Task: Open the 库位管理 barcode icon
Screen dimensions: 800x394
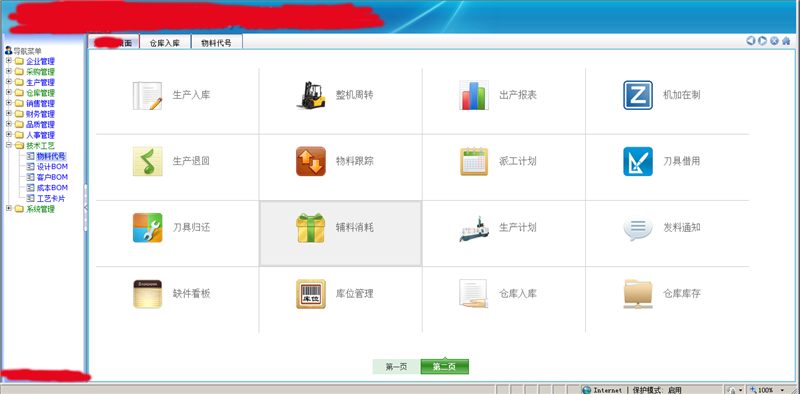Action: pyautogui.click(x=311, y=294)
